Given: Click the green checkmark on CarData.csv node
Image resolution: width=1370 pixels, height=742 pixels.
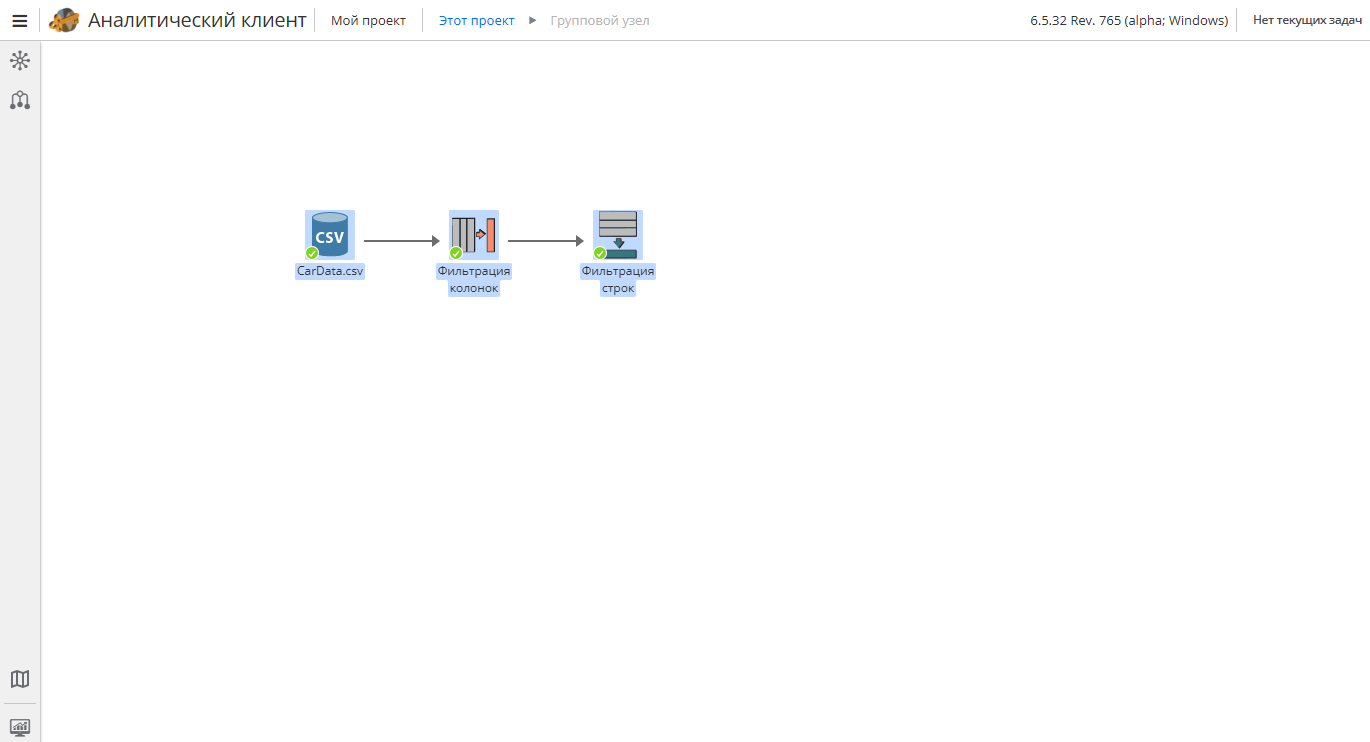Looking at the screenshot, I should [312, 253].
